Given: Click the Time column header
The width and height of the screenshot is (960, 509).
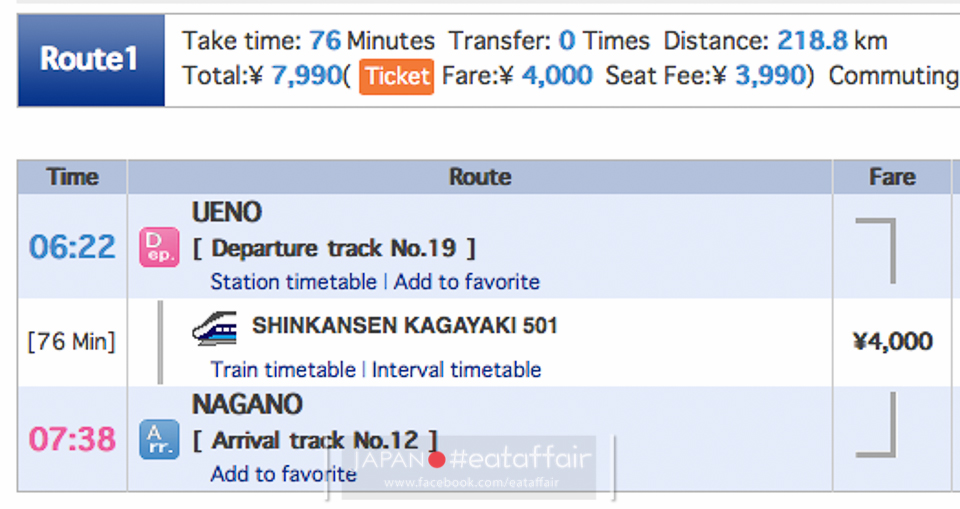Looking at the screenshot, I should pyautogui.click(x=72, y=177).
